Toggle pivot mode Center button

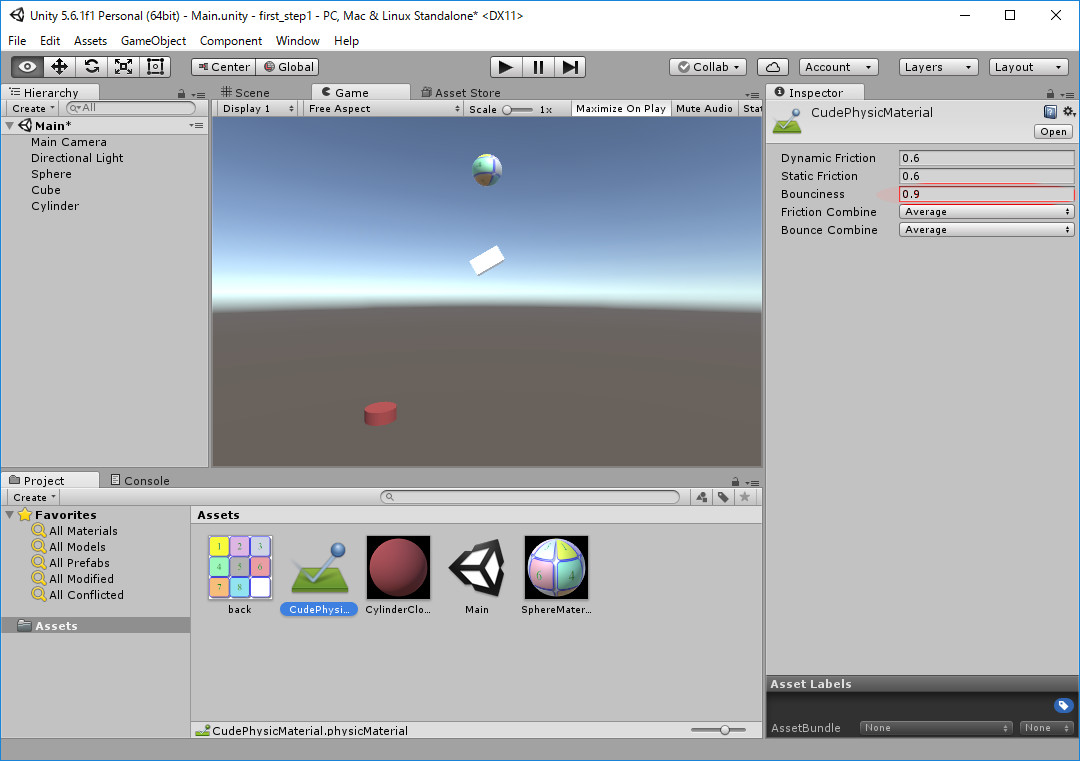223,67
